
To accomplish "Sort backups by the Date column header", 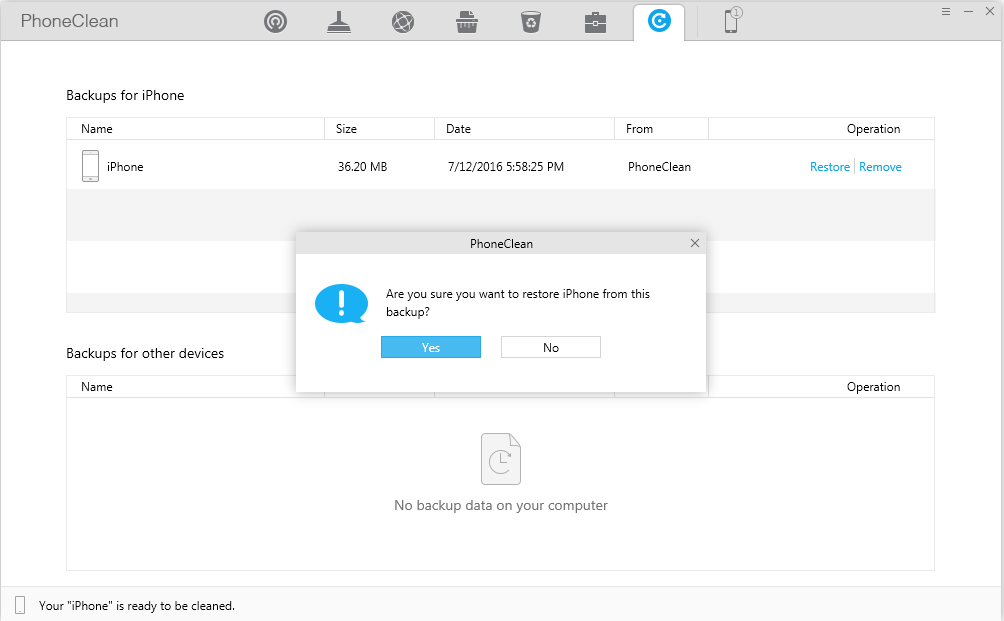I will pyautogui.click(x=458, y=129).
